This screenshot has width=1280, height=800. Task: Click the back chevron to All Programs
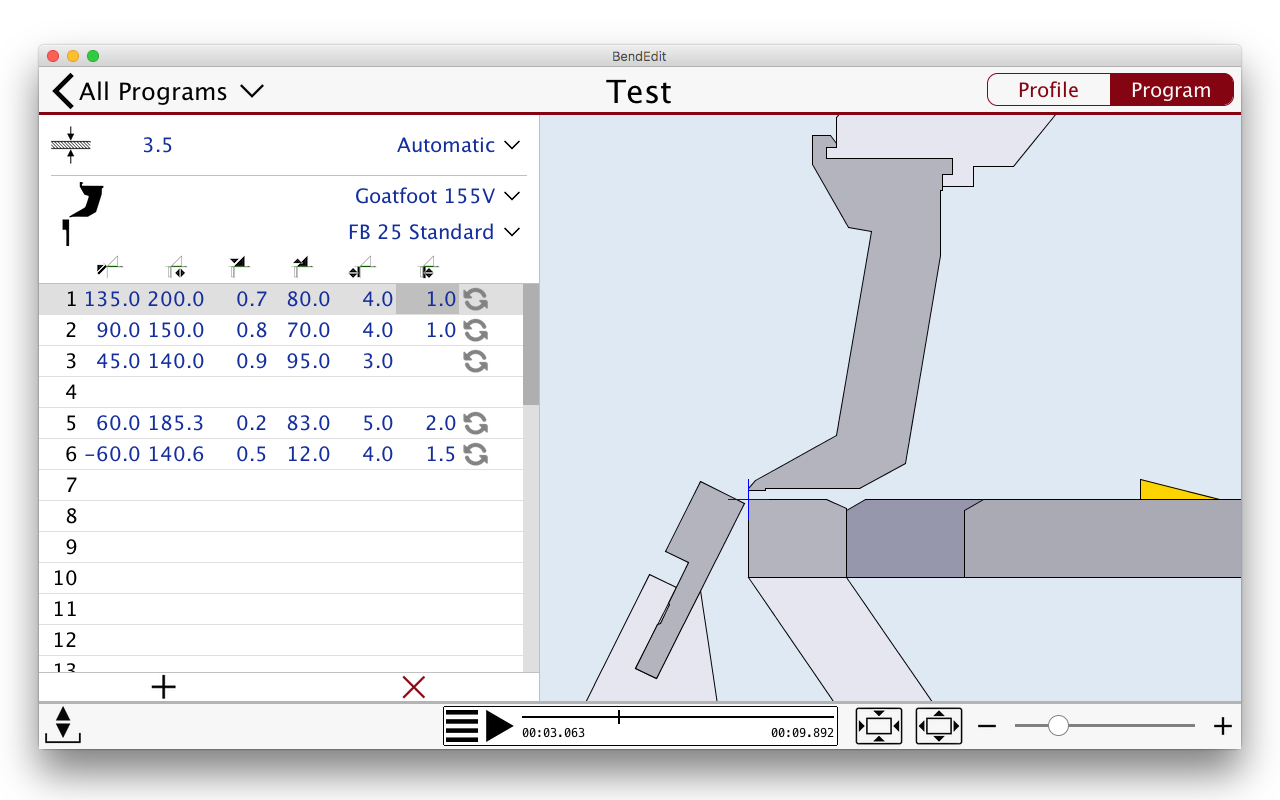pyautogui.click(x=64, y=91)
